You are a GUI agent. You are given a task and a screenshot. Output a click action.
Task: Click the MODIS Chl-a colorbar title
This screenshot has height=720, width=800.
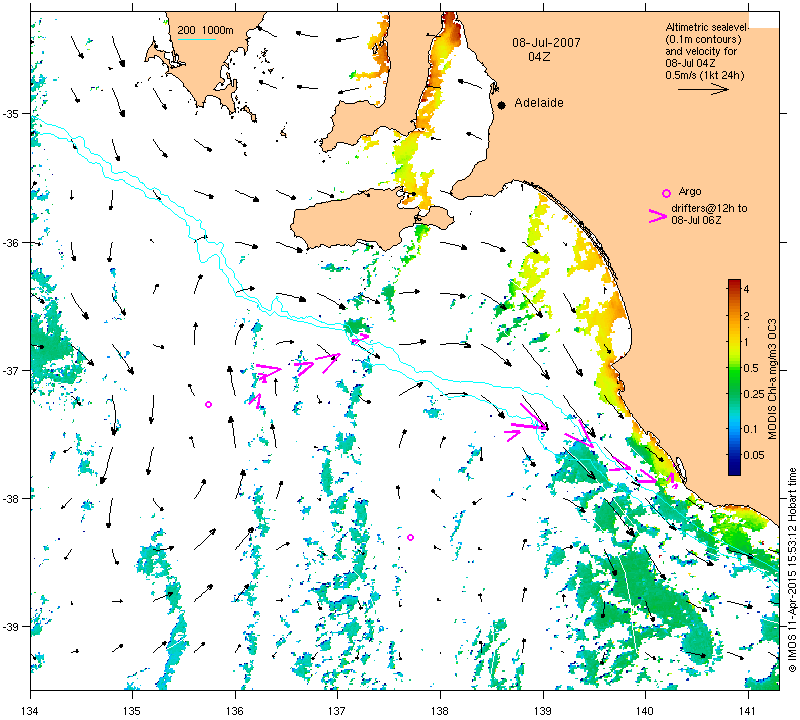(772, 379)
